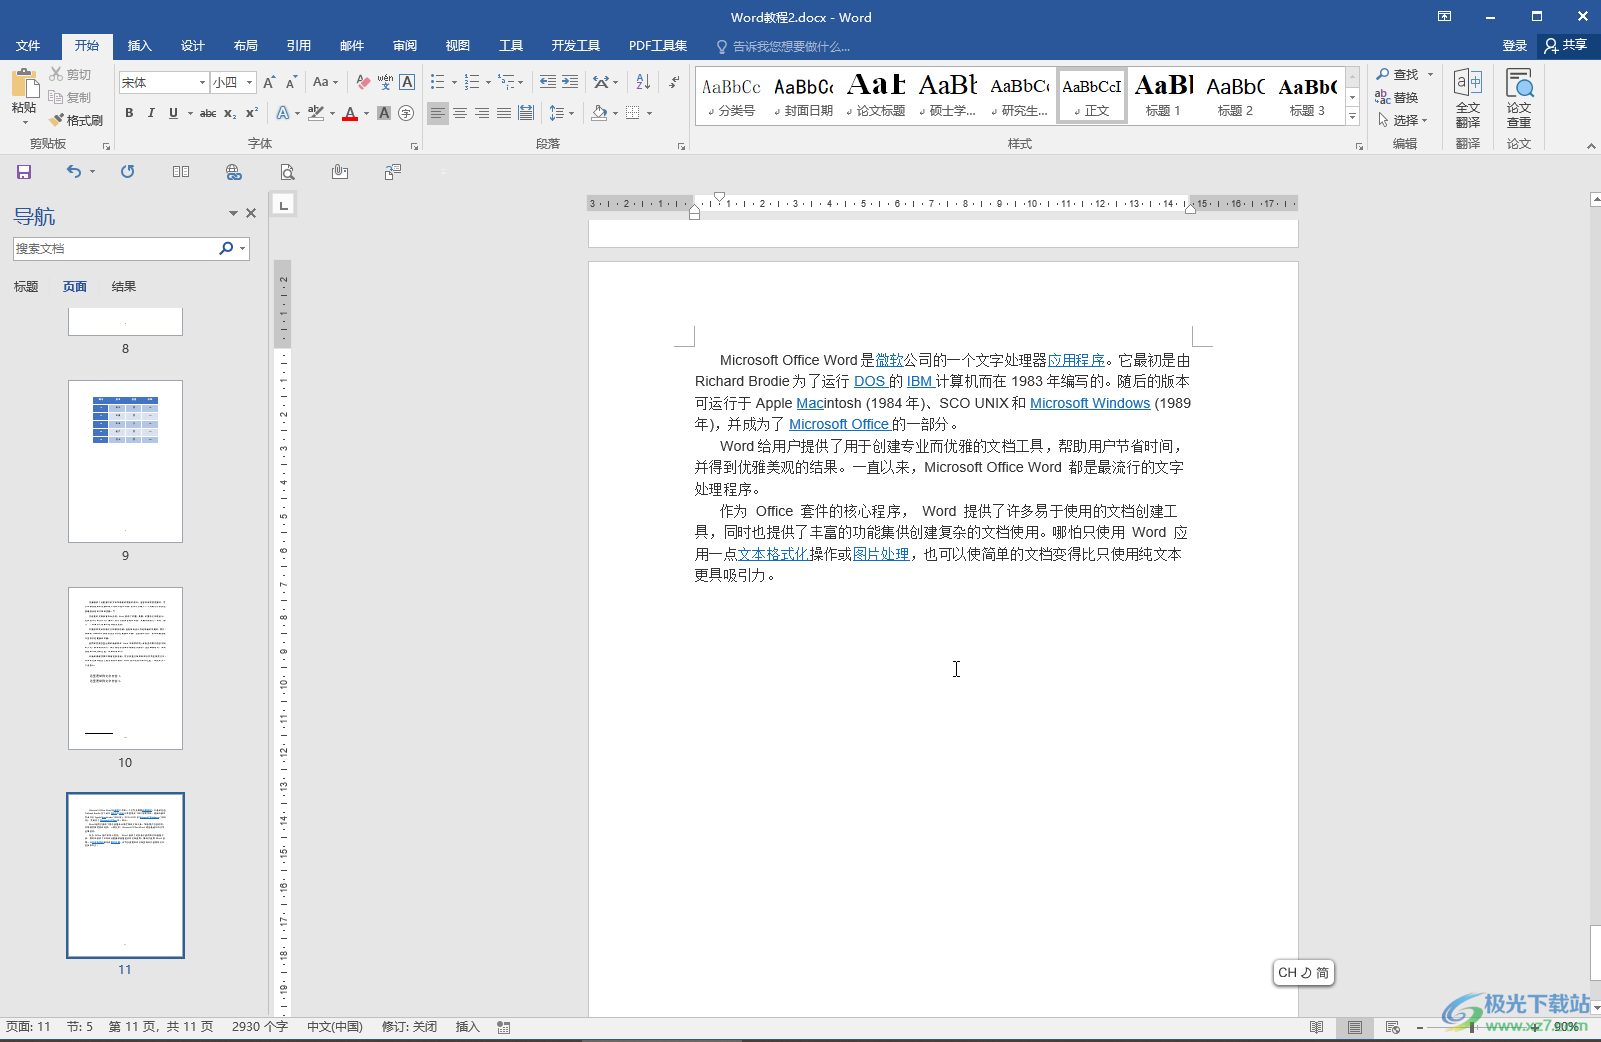Click the 微软 hyperlink in document

pos(889,360)
